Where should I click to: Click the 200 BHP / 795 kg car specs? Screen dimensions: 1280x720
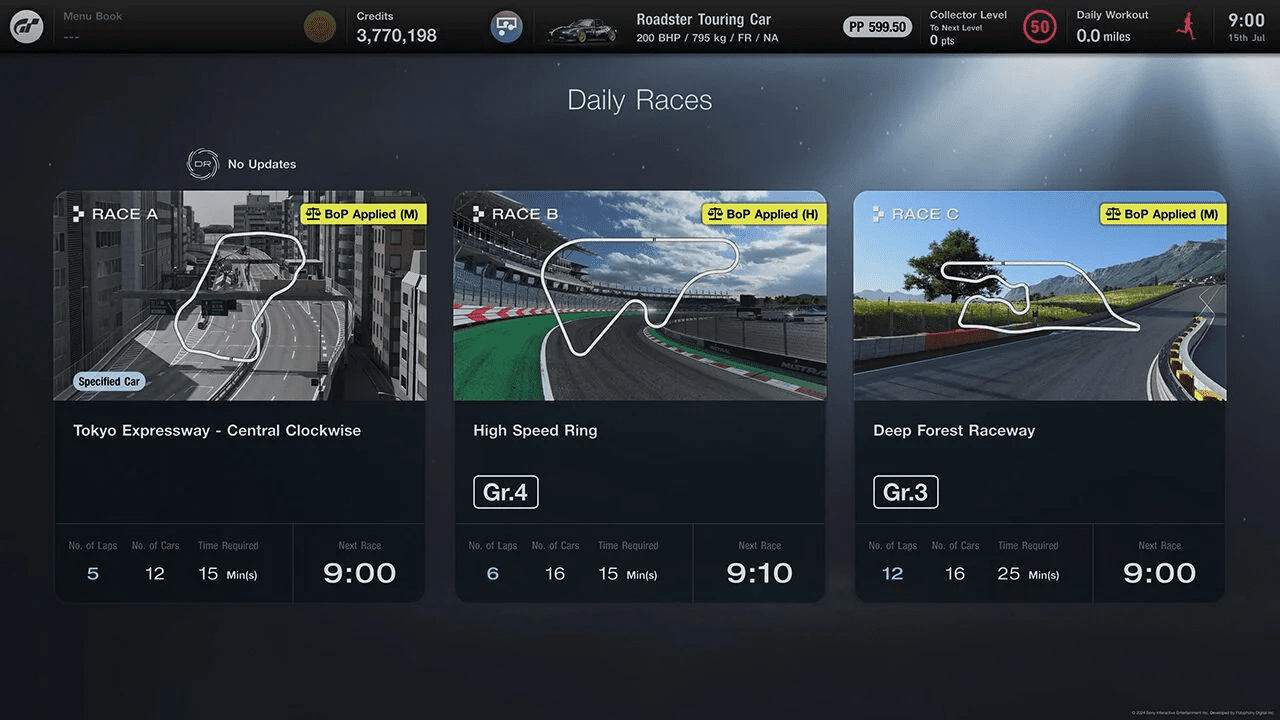click(x=707, y=38)
